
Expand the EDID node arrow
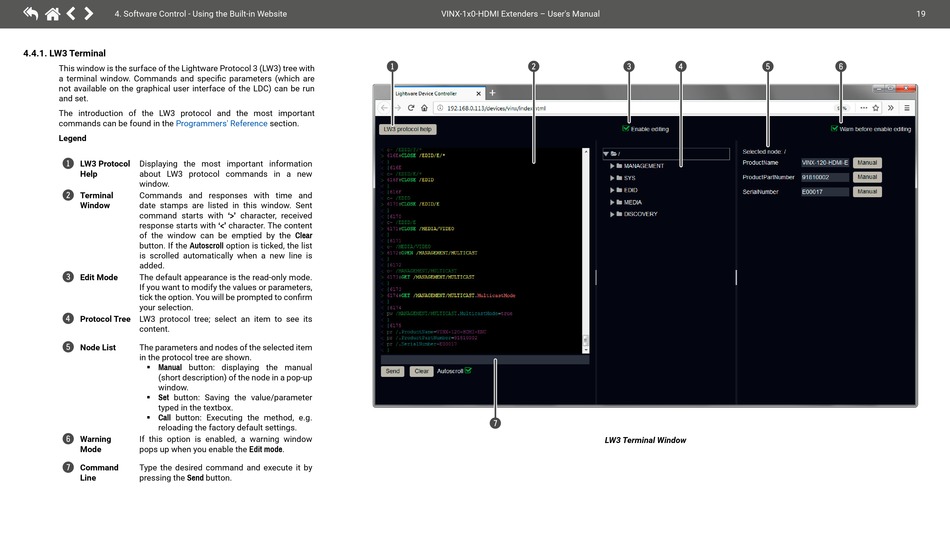[612, 190]
